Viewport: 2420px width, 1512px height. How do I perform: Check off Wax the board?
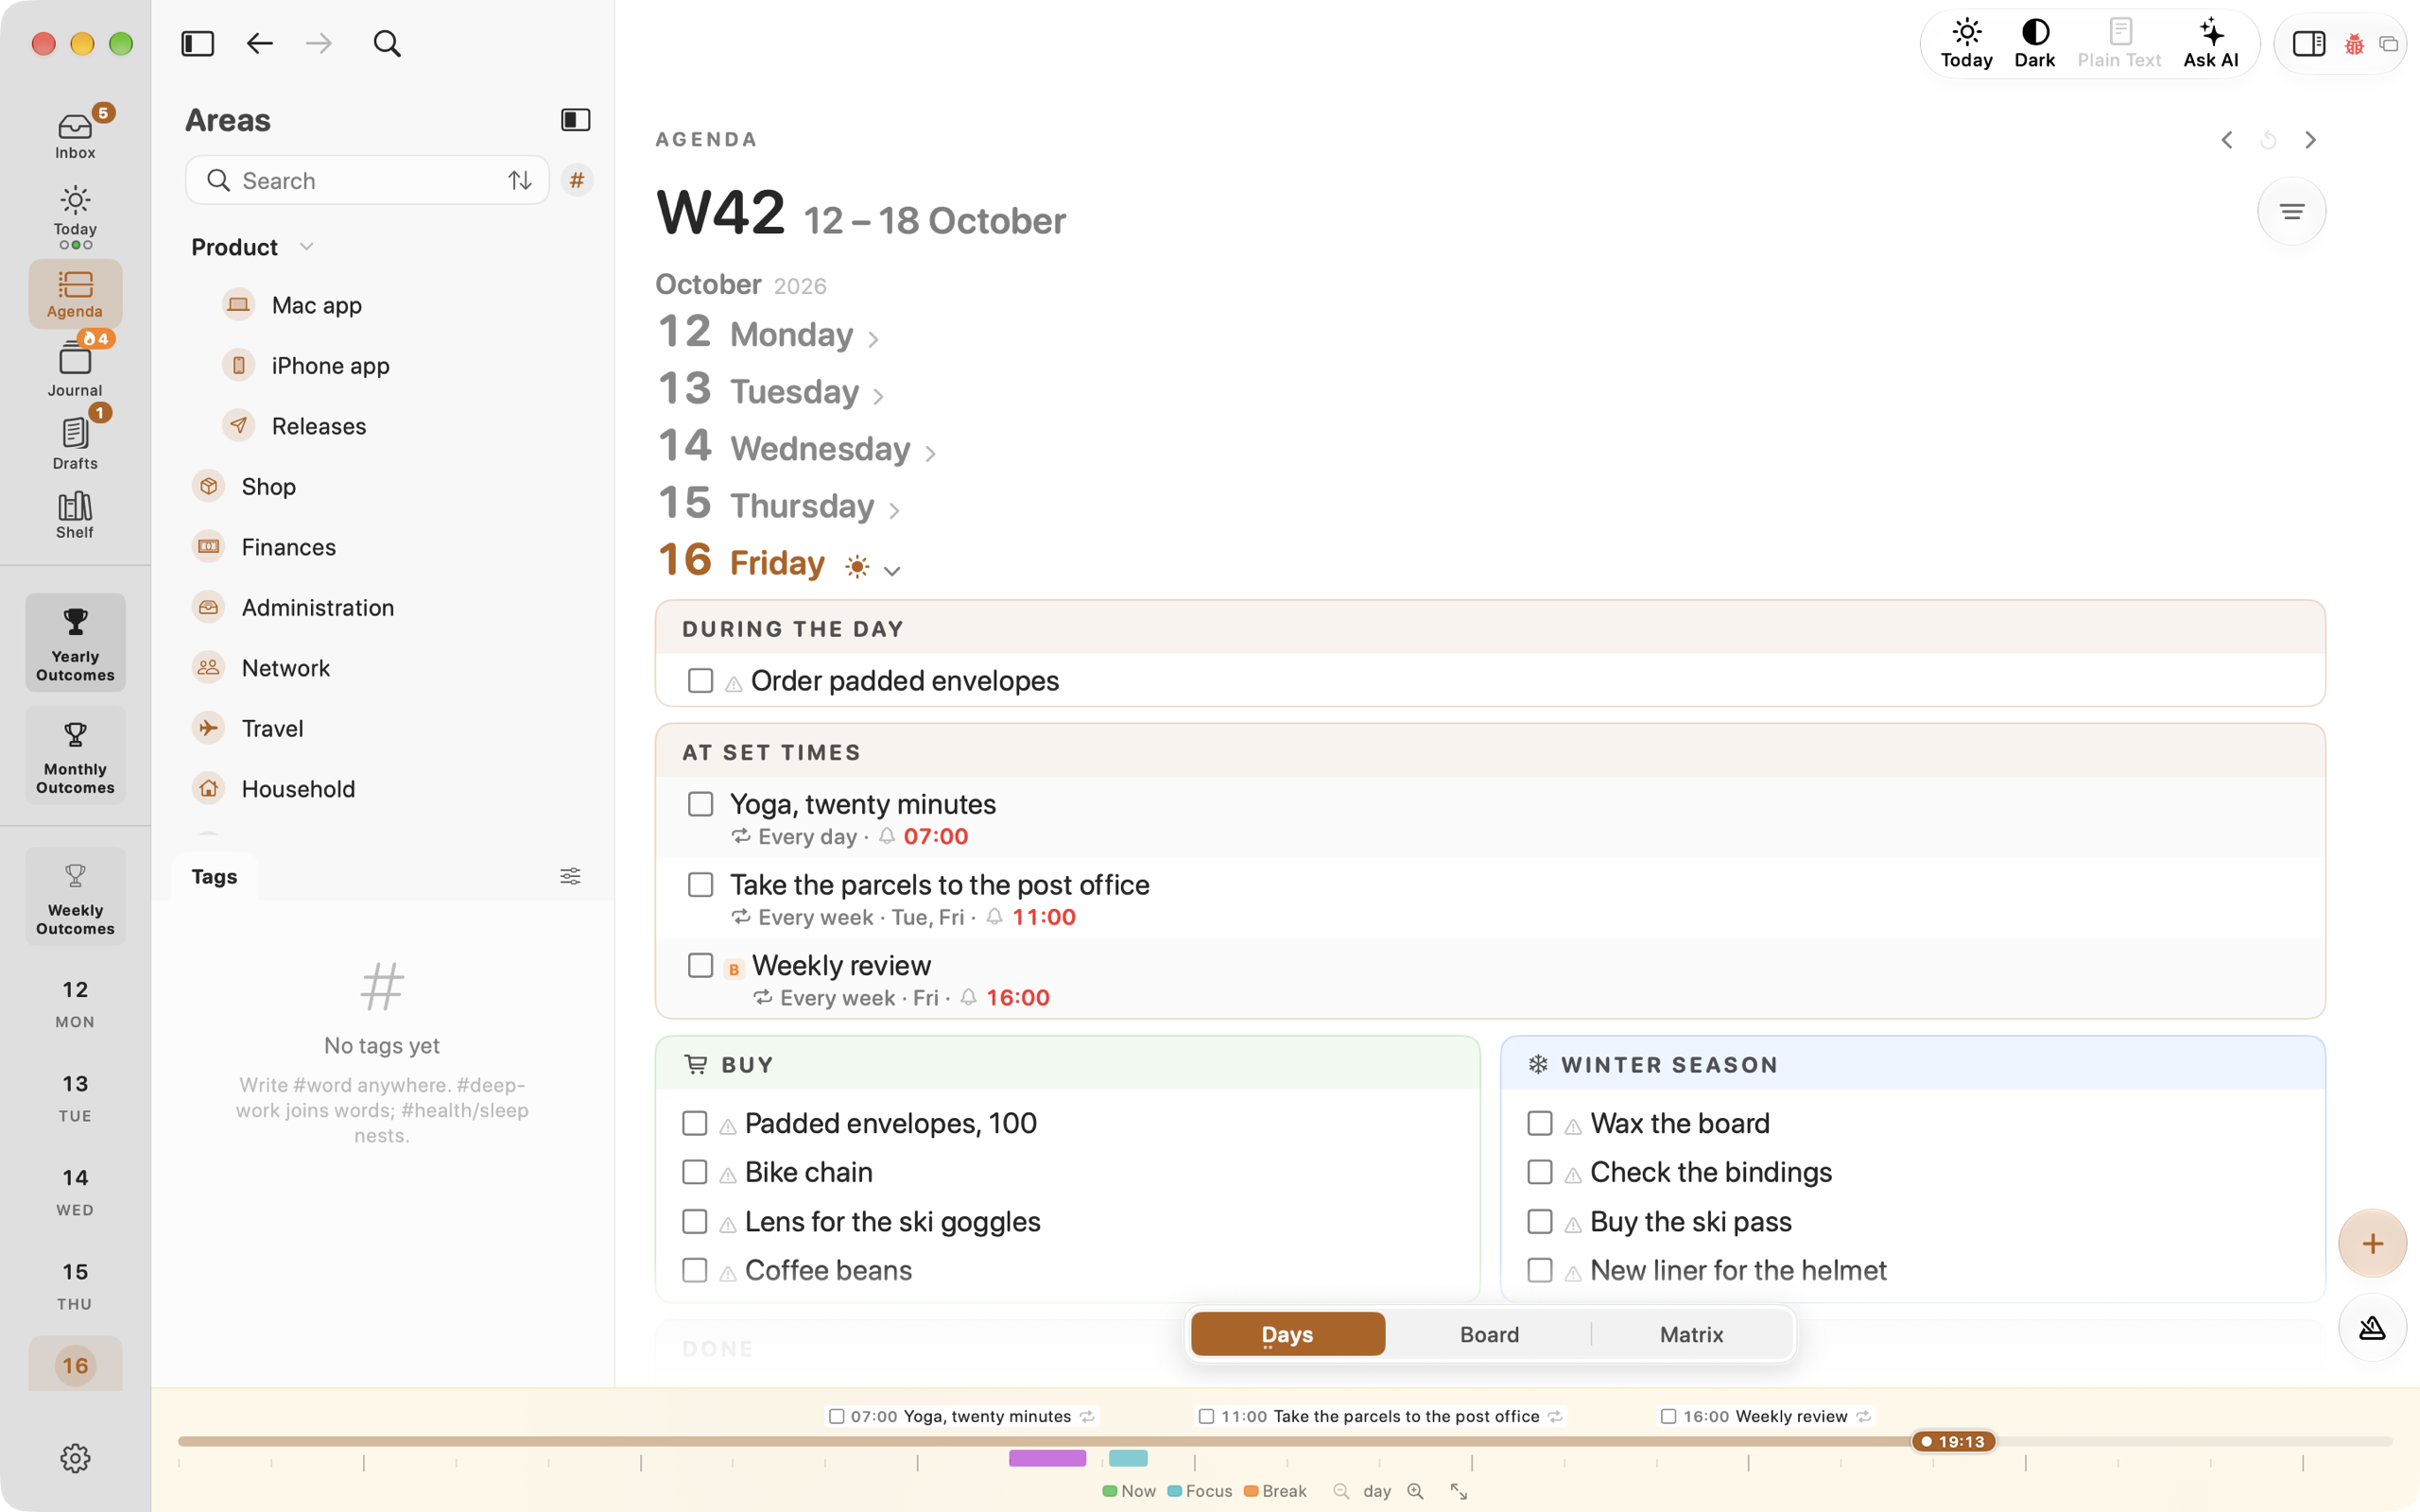(x=1540, y=1123)
